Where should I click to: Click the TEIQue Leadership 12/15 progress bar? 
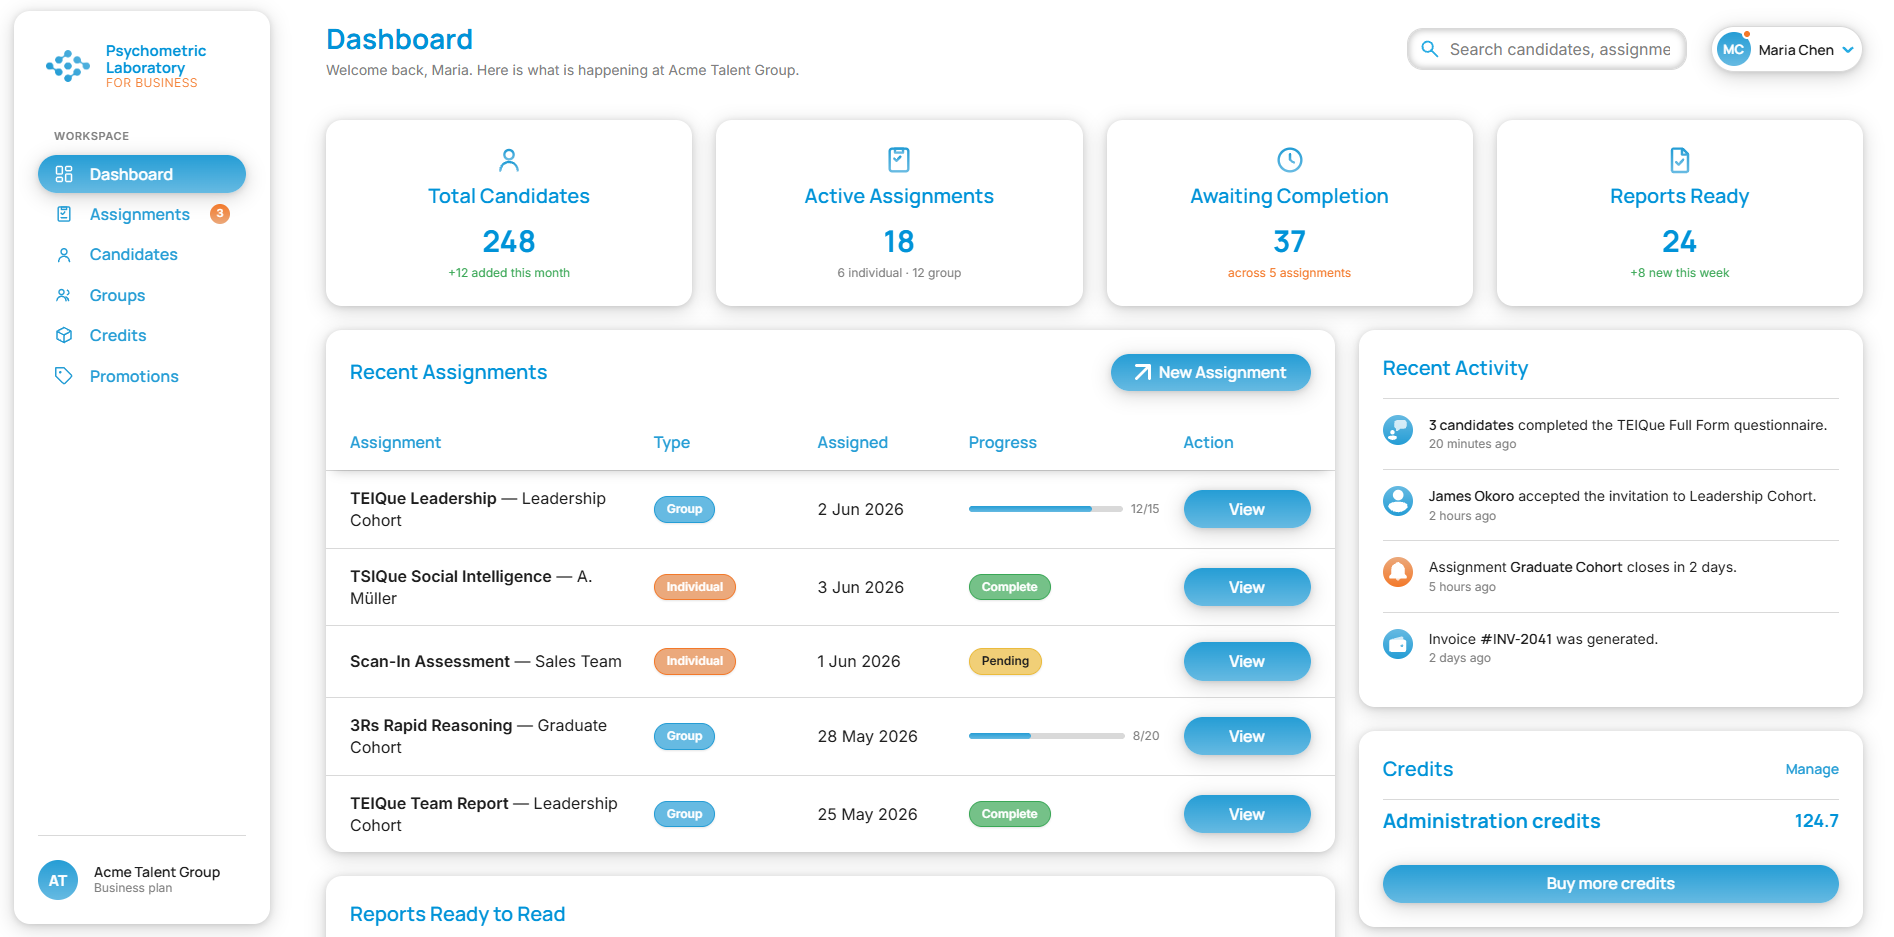(x=1046, y=509)
